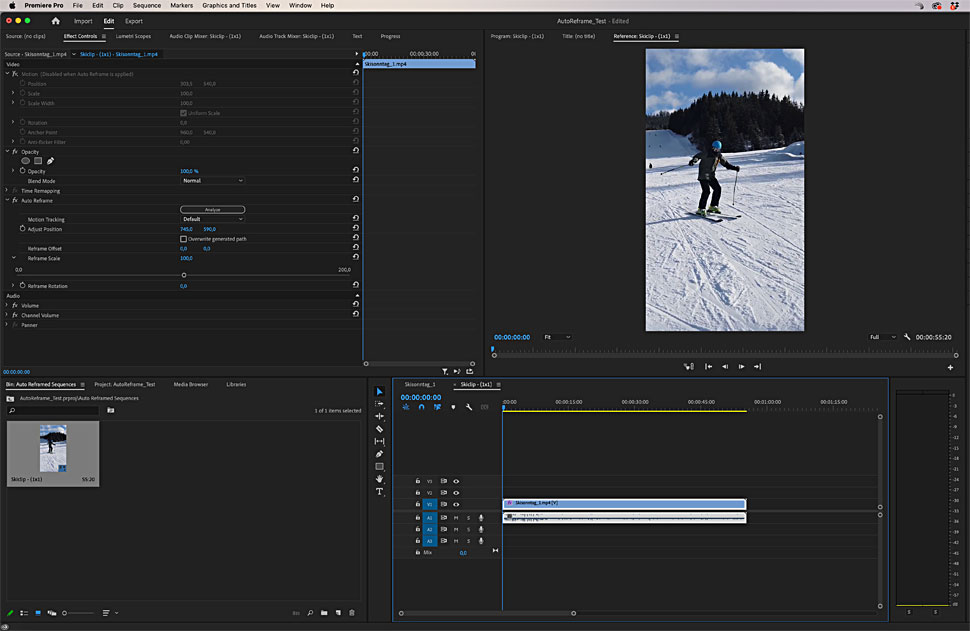
Task: Create 4-point polygon mask under Opacity
Action: 38,161
